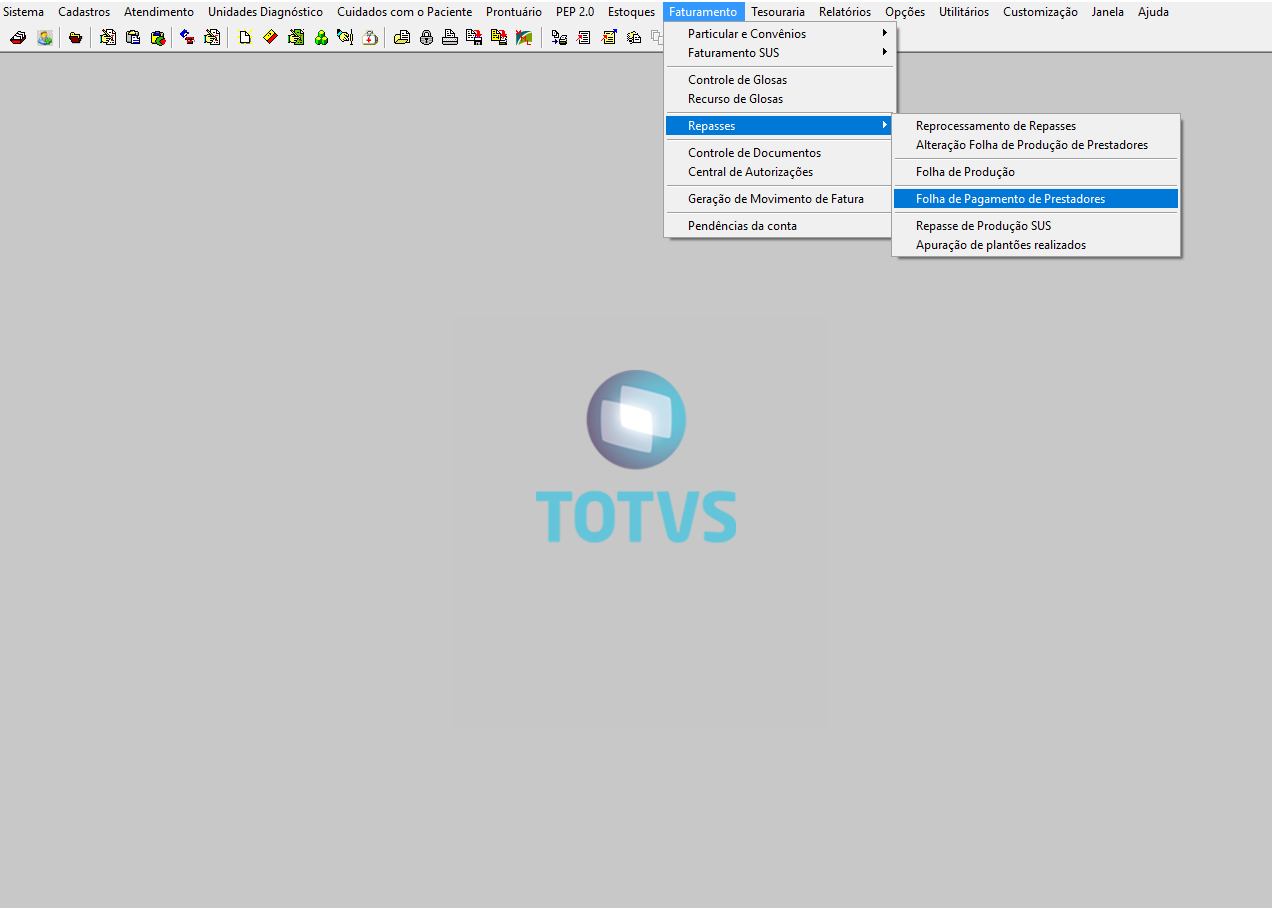1272x908 pixels.
Task: Open the Tesouraria menu
Action: 777,12
